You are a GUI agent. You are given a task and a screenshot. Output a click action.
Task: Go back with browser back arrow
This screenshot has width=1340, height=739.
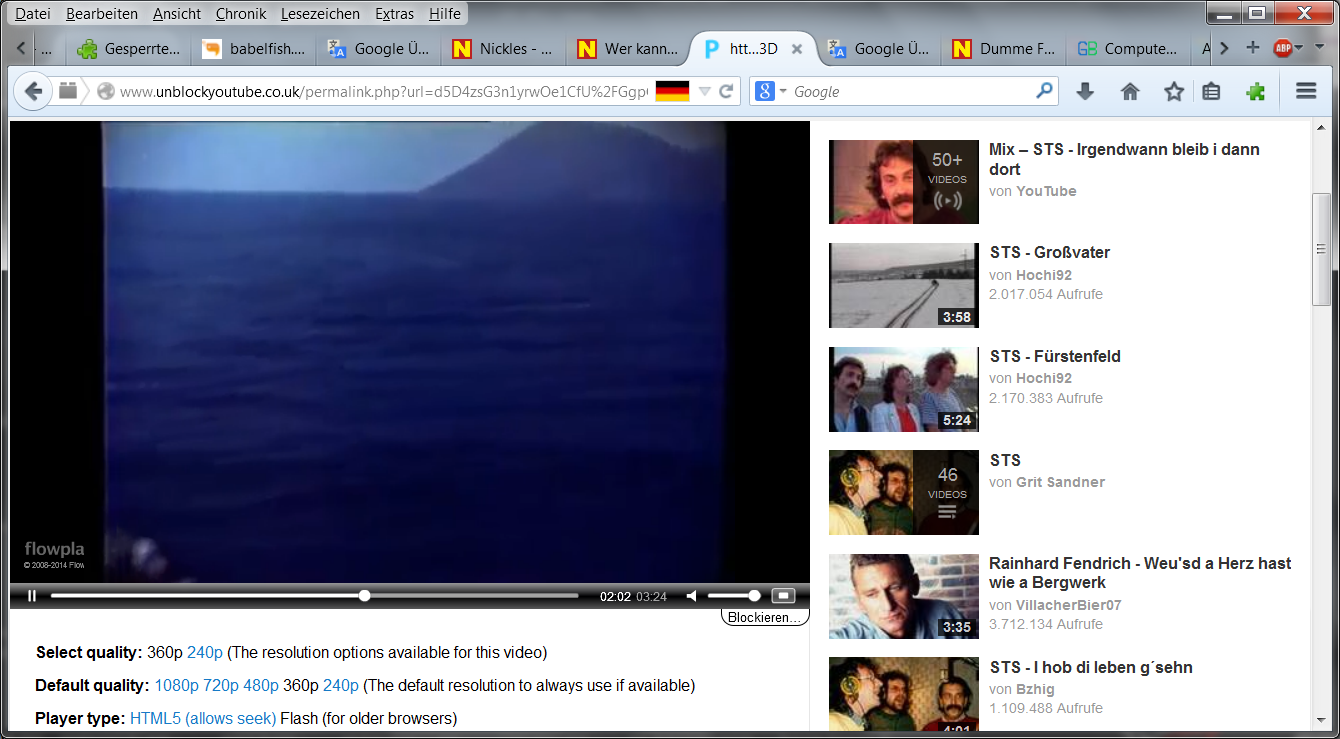33,91
